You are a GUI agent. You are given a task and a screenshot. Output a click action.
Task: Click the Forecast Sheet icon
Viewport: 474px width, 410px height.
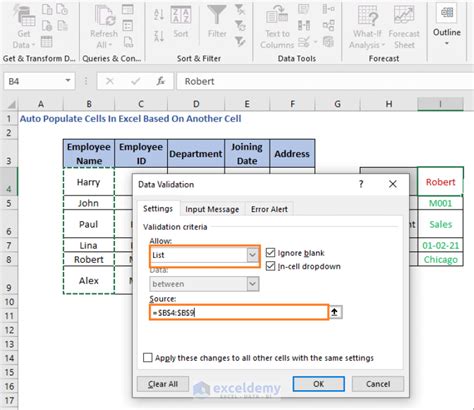click(x=404, y=15)
